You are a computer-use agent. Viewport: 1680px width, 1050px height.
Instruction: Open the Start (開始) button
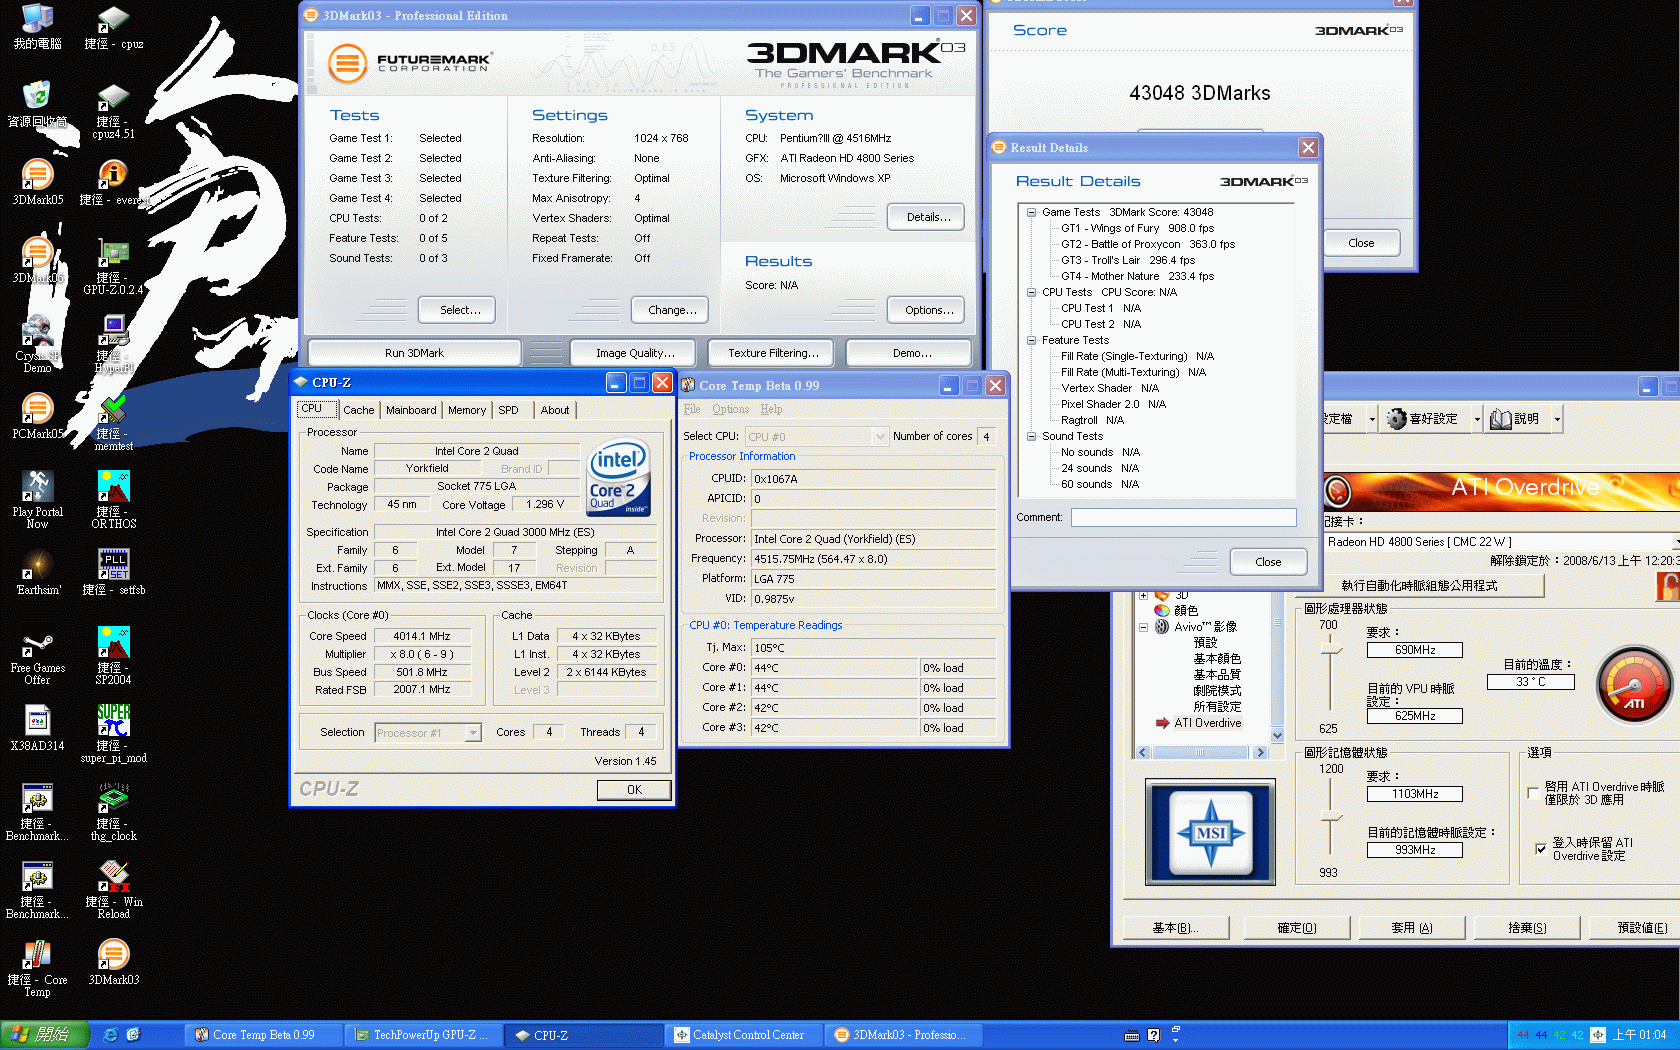tap(45, 1035)
